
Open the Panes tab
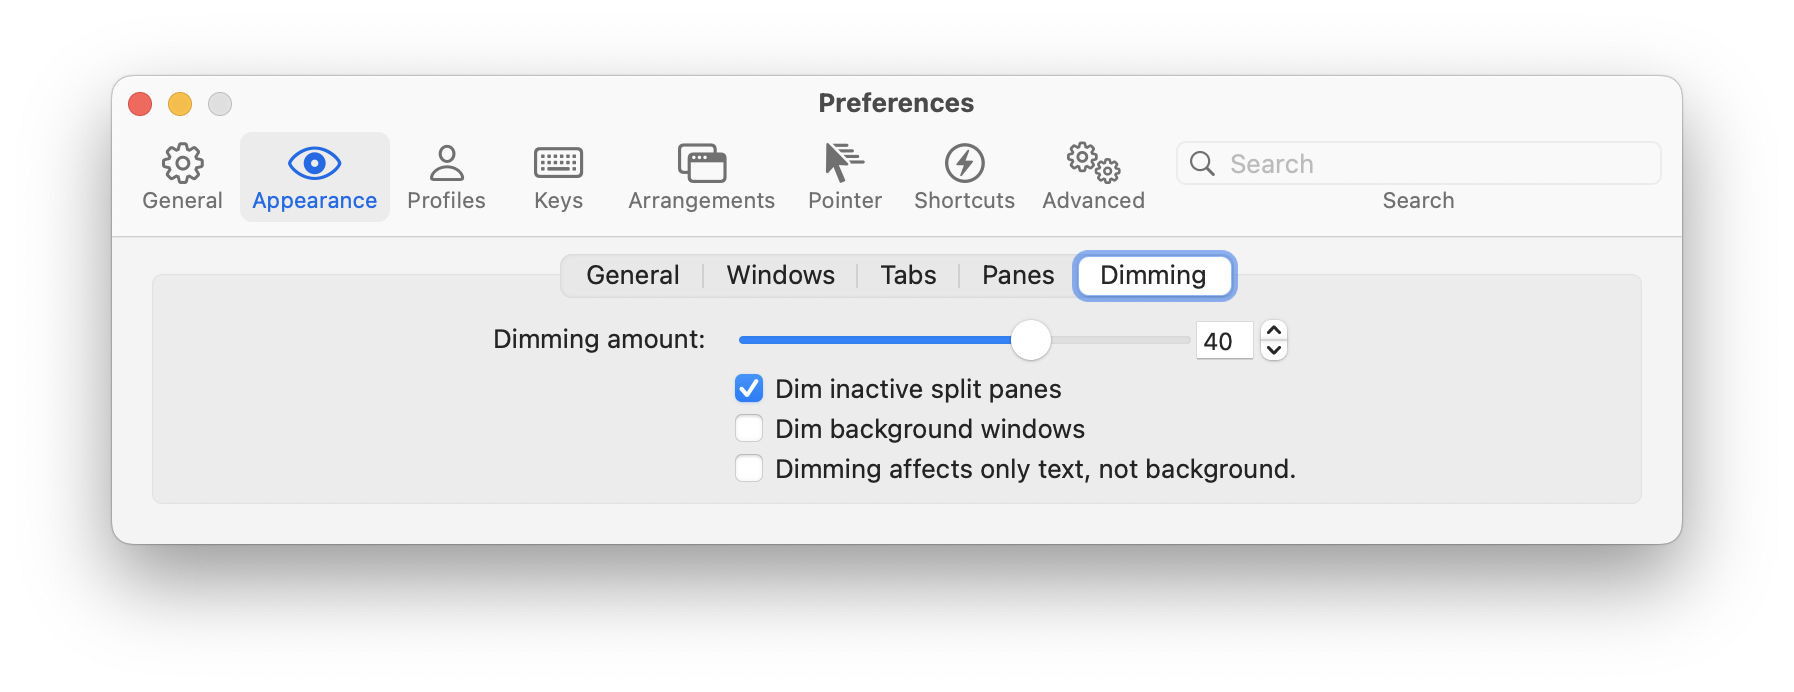click(1016, 275)
